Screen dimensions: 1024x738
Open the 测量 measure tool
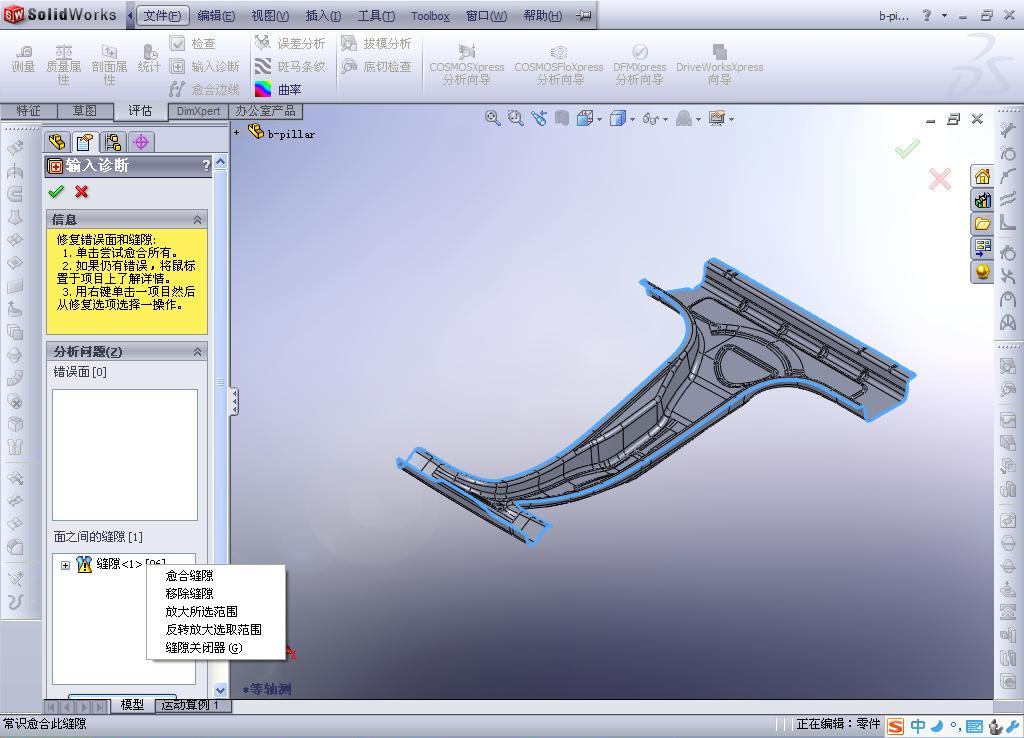23,59
